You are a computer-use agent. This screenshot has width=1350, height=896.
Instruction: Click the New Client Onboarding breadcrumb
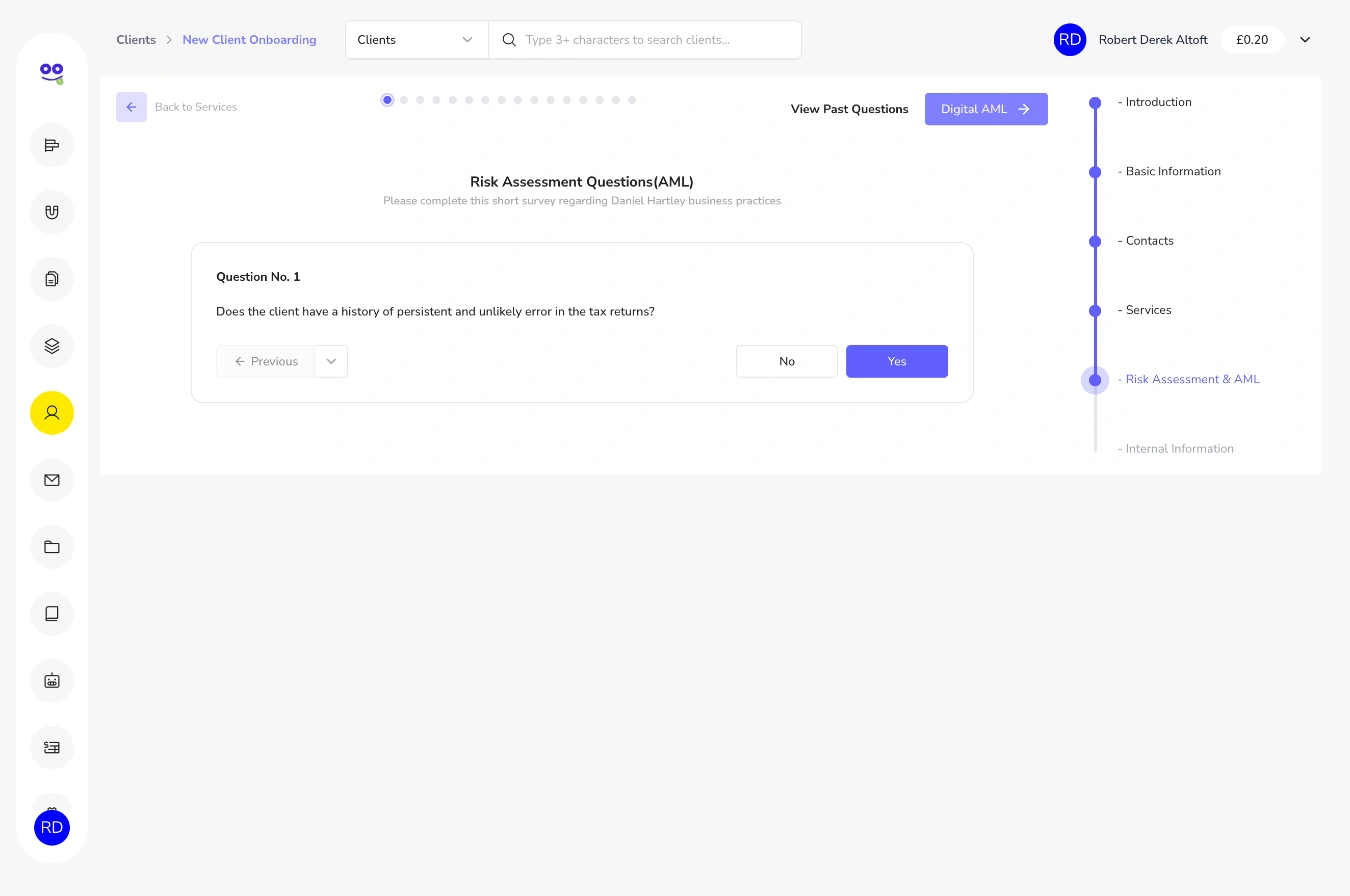249,40
